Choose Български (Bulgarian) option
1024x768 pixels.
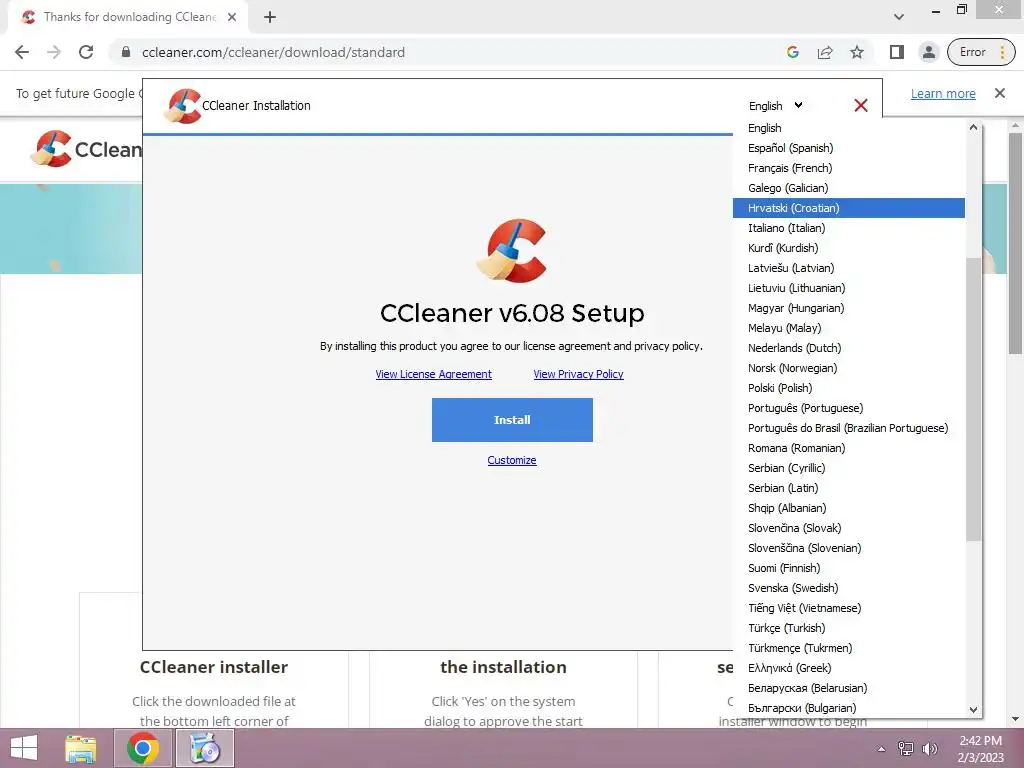(848, 708)
